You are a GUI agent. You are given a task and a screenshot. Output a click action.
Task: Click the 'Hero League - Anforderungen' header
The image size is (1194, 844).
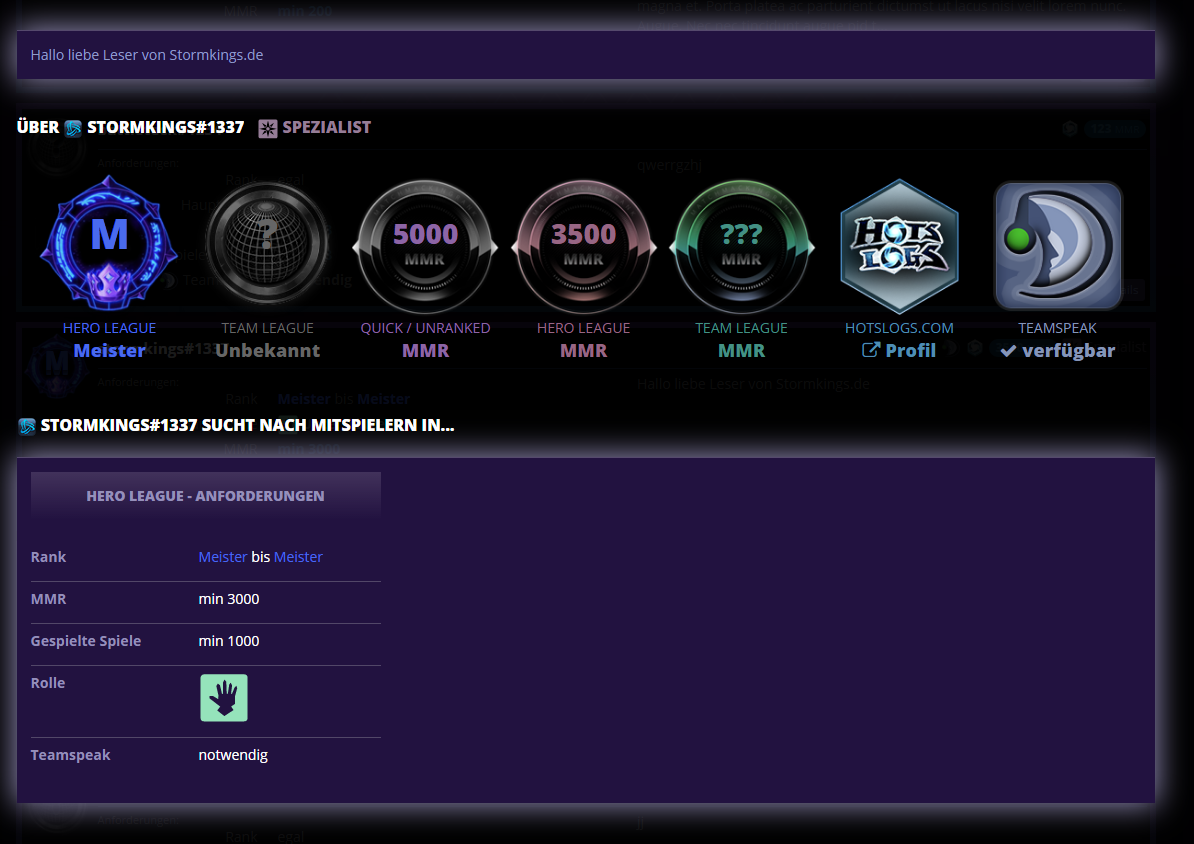tap(205, 496)
